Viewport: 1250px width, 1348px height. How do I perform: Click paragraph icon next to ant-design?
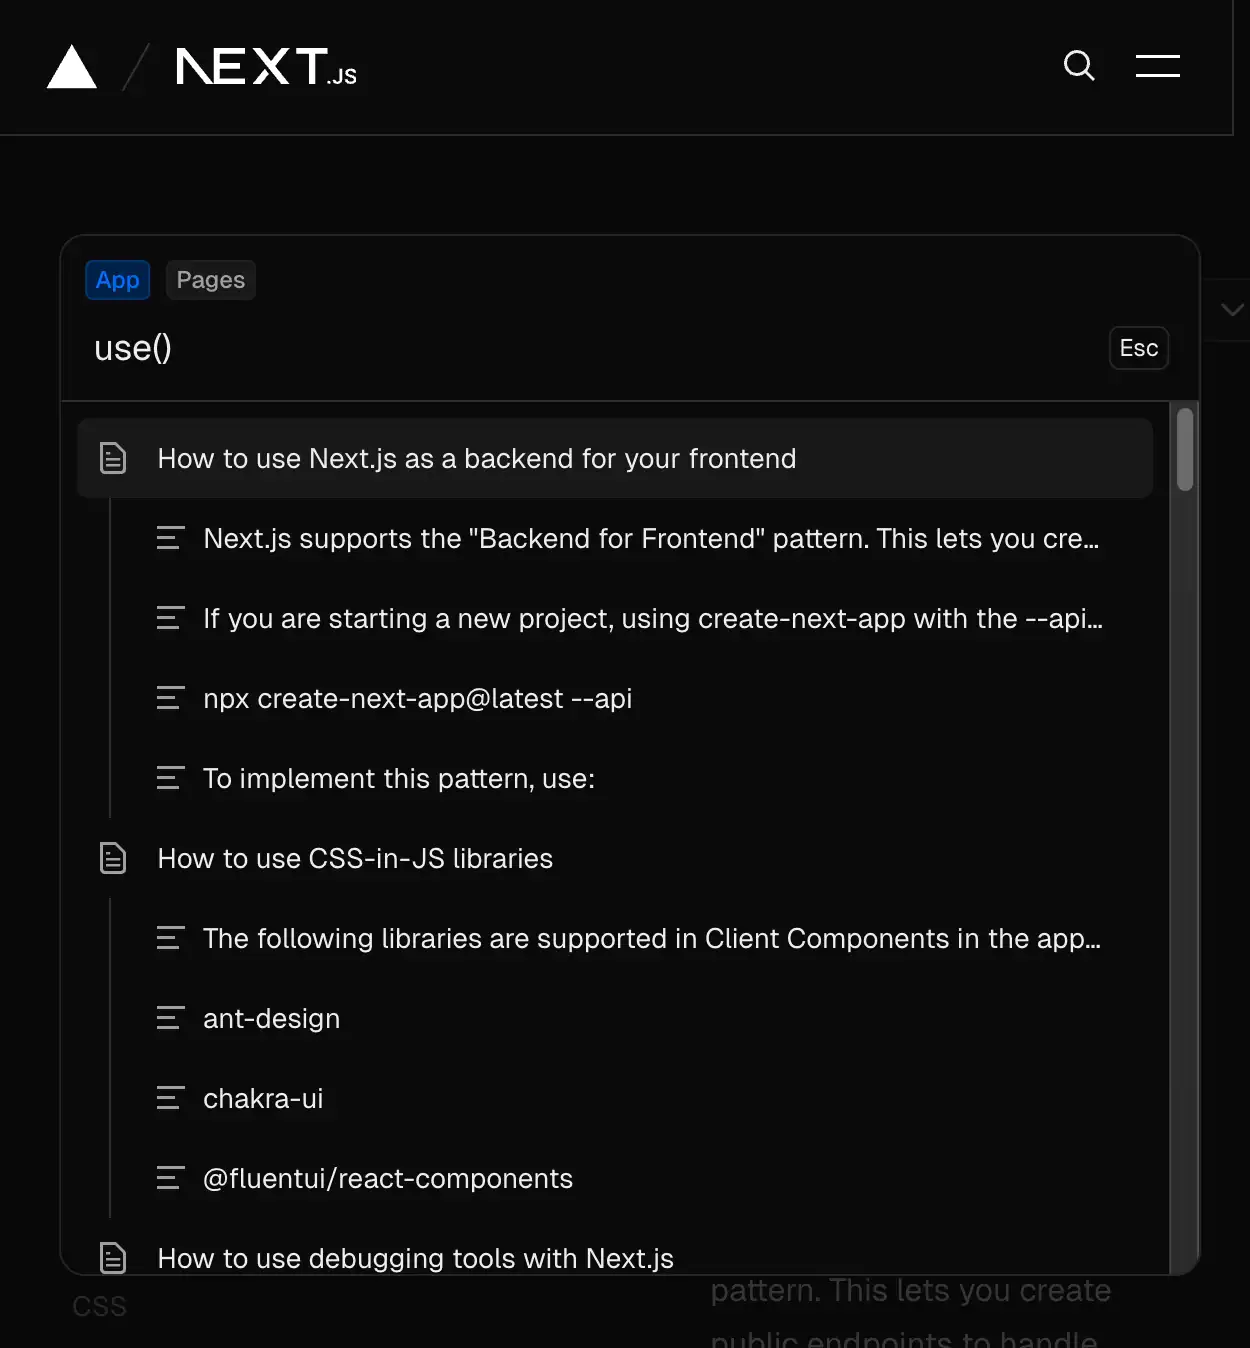(170, 1018)
